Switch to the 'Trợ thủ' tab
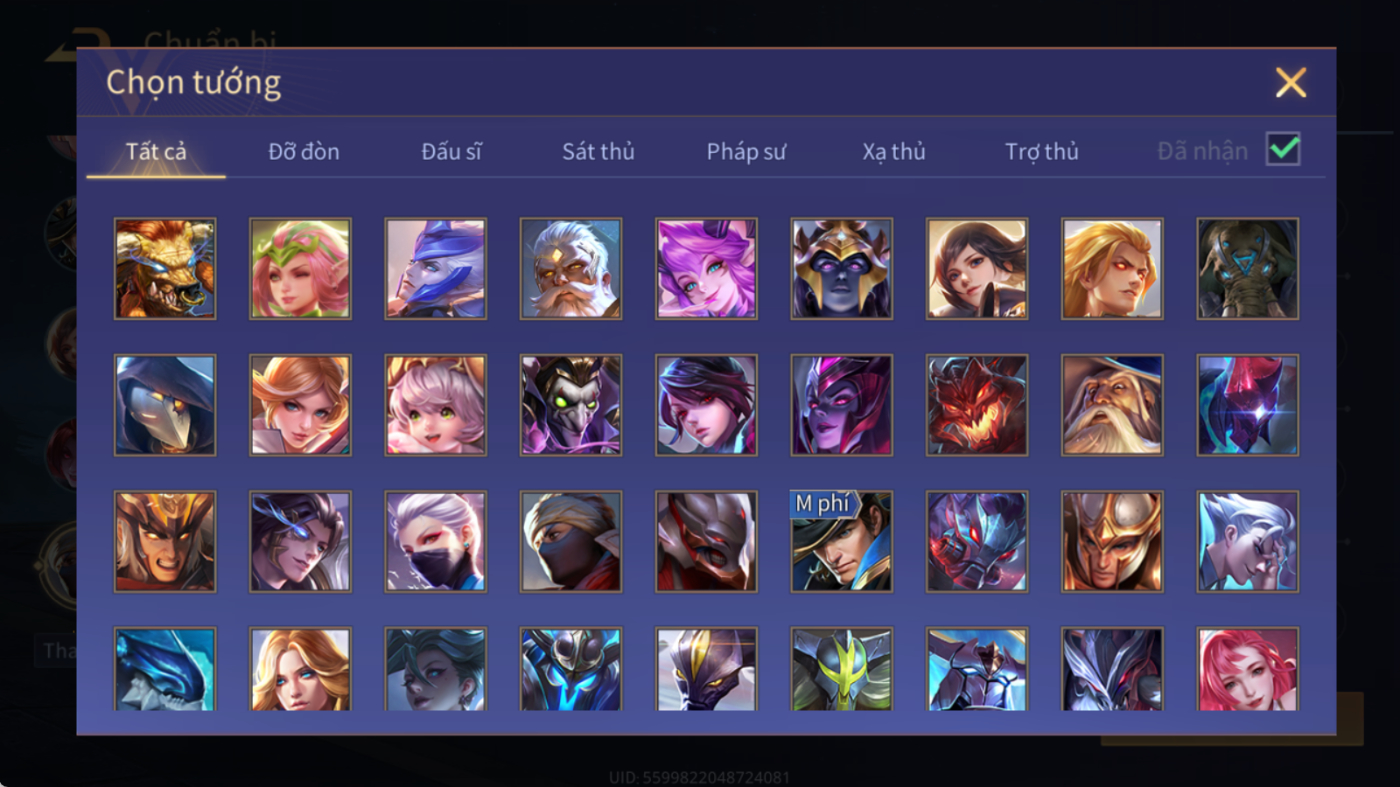Screen dimensions: 1400x787 click(1042, 151)
